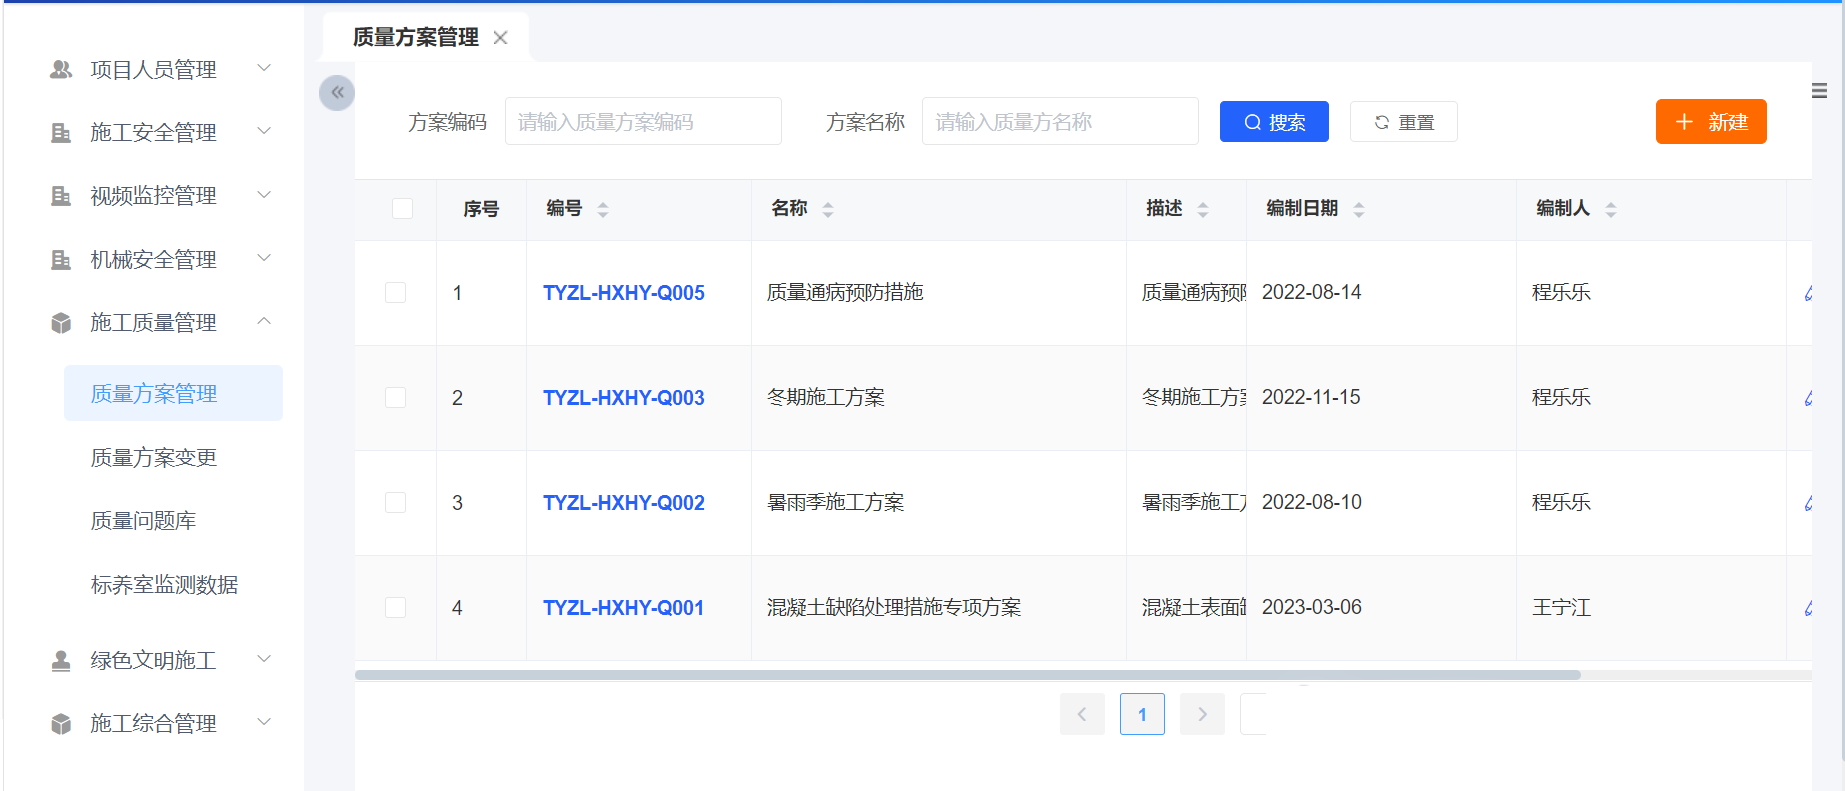Click edit pencil icon for row 1

pos(1807,293)
